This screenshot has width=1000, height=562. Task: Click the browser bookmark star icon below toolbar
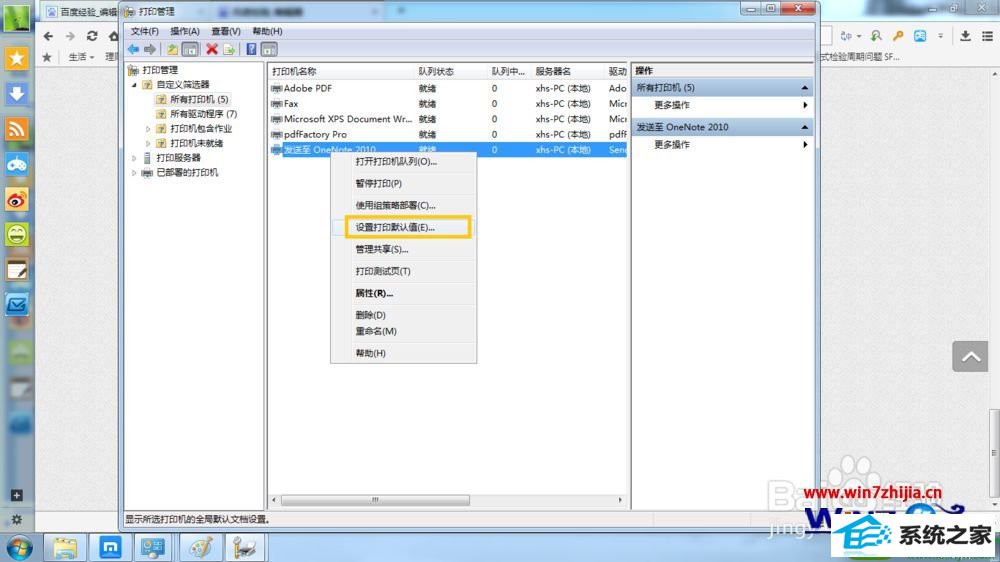pyautogui.click(x=47, y=57)
